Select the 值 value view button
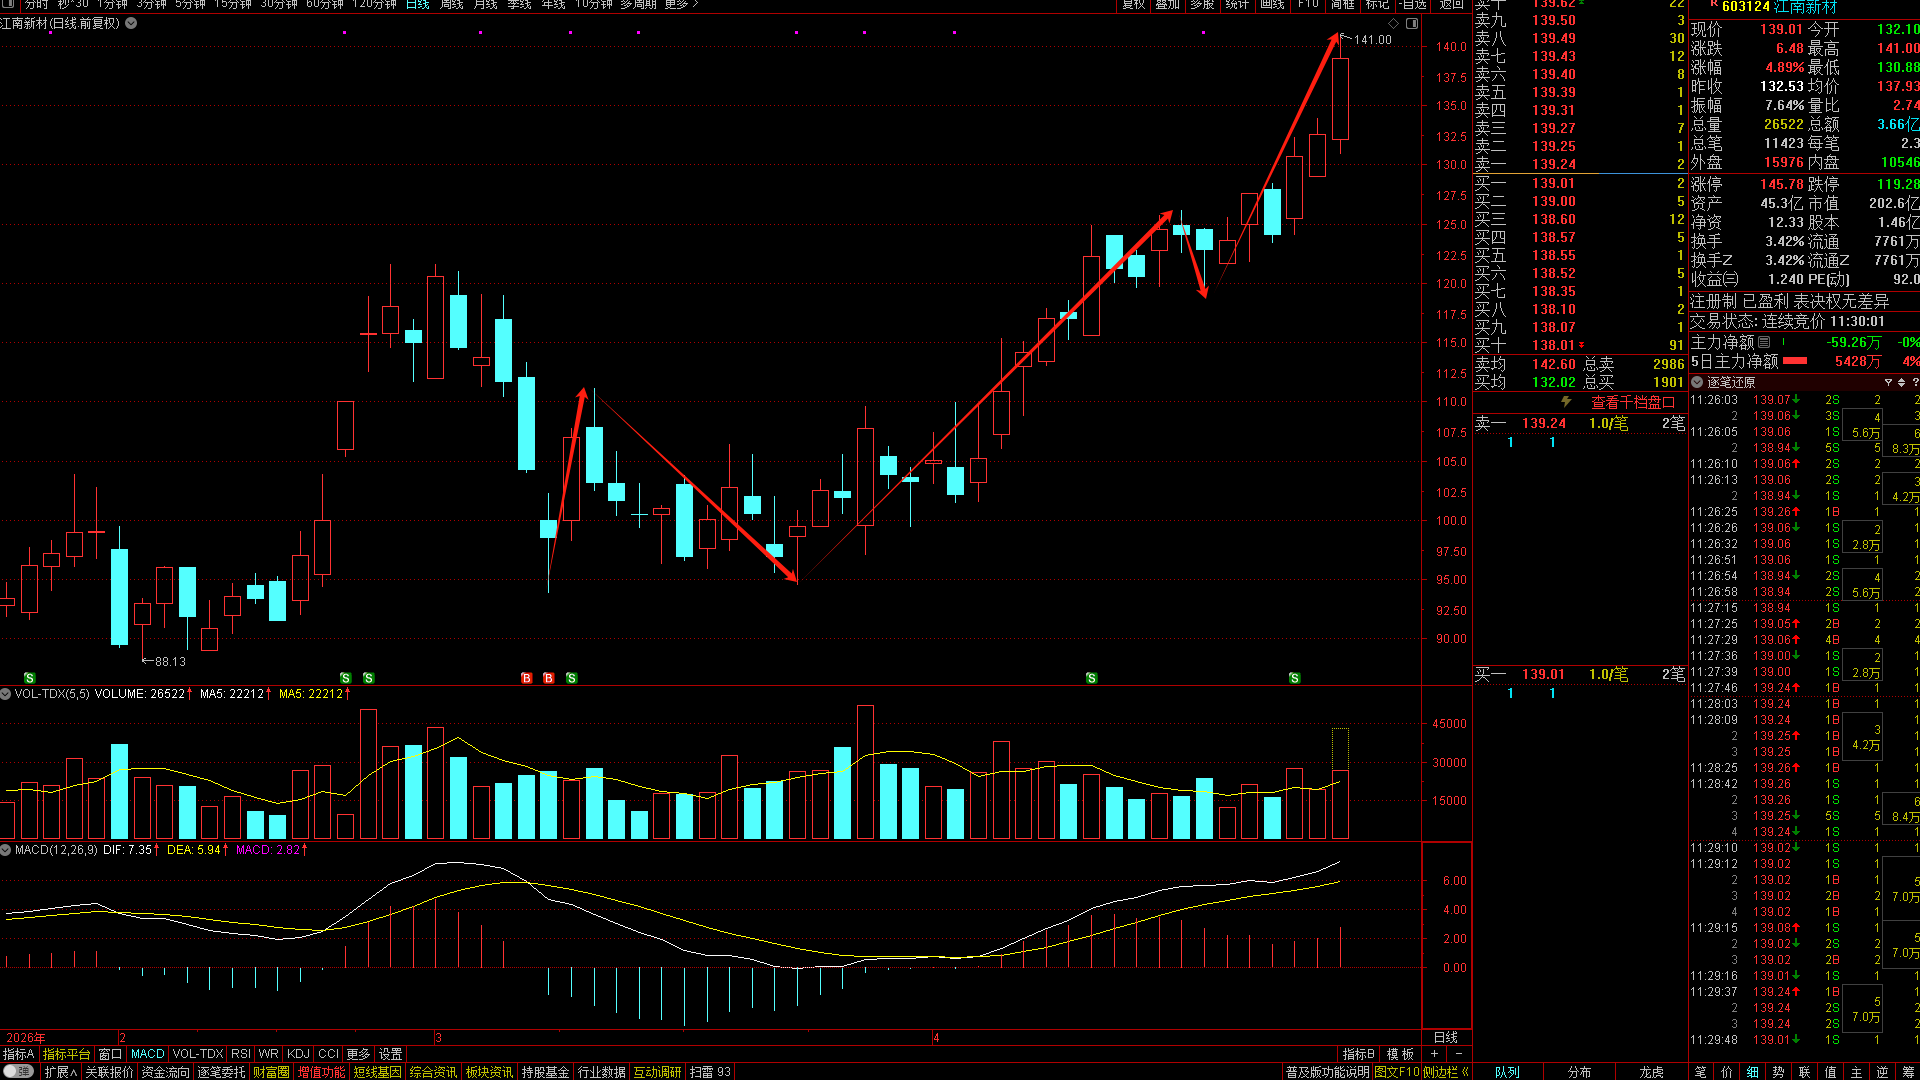This screenshot has height=1080, width=1920. (x=1831, y=1072)
